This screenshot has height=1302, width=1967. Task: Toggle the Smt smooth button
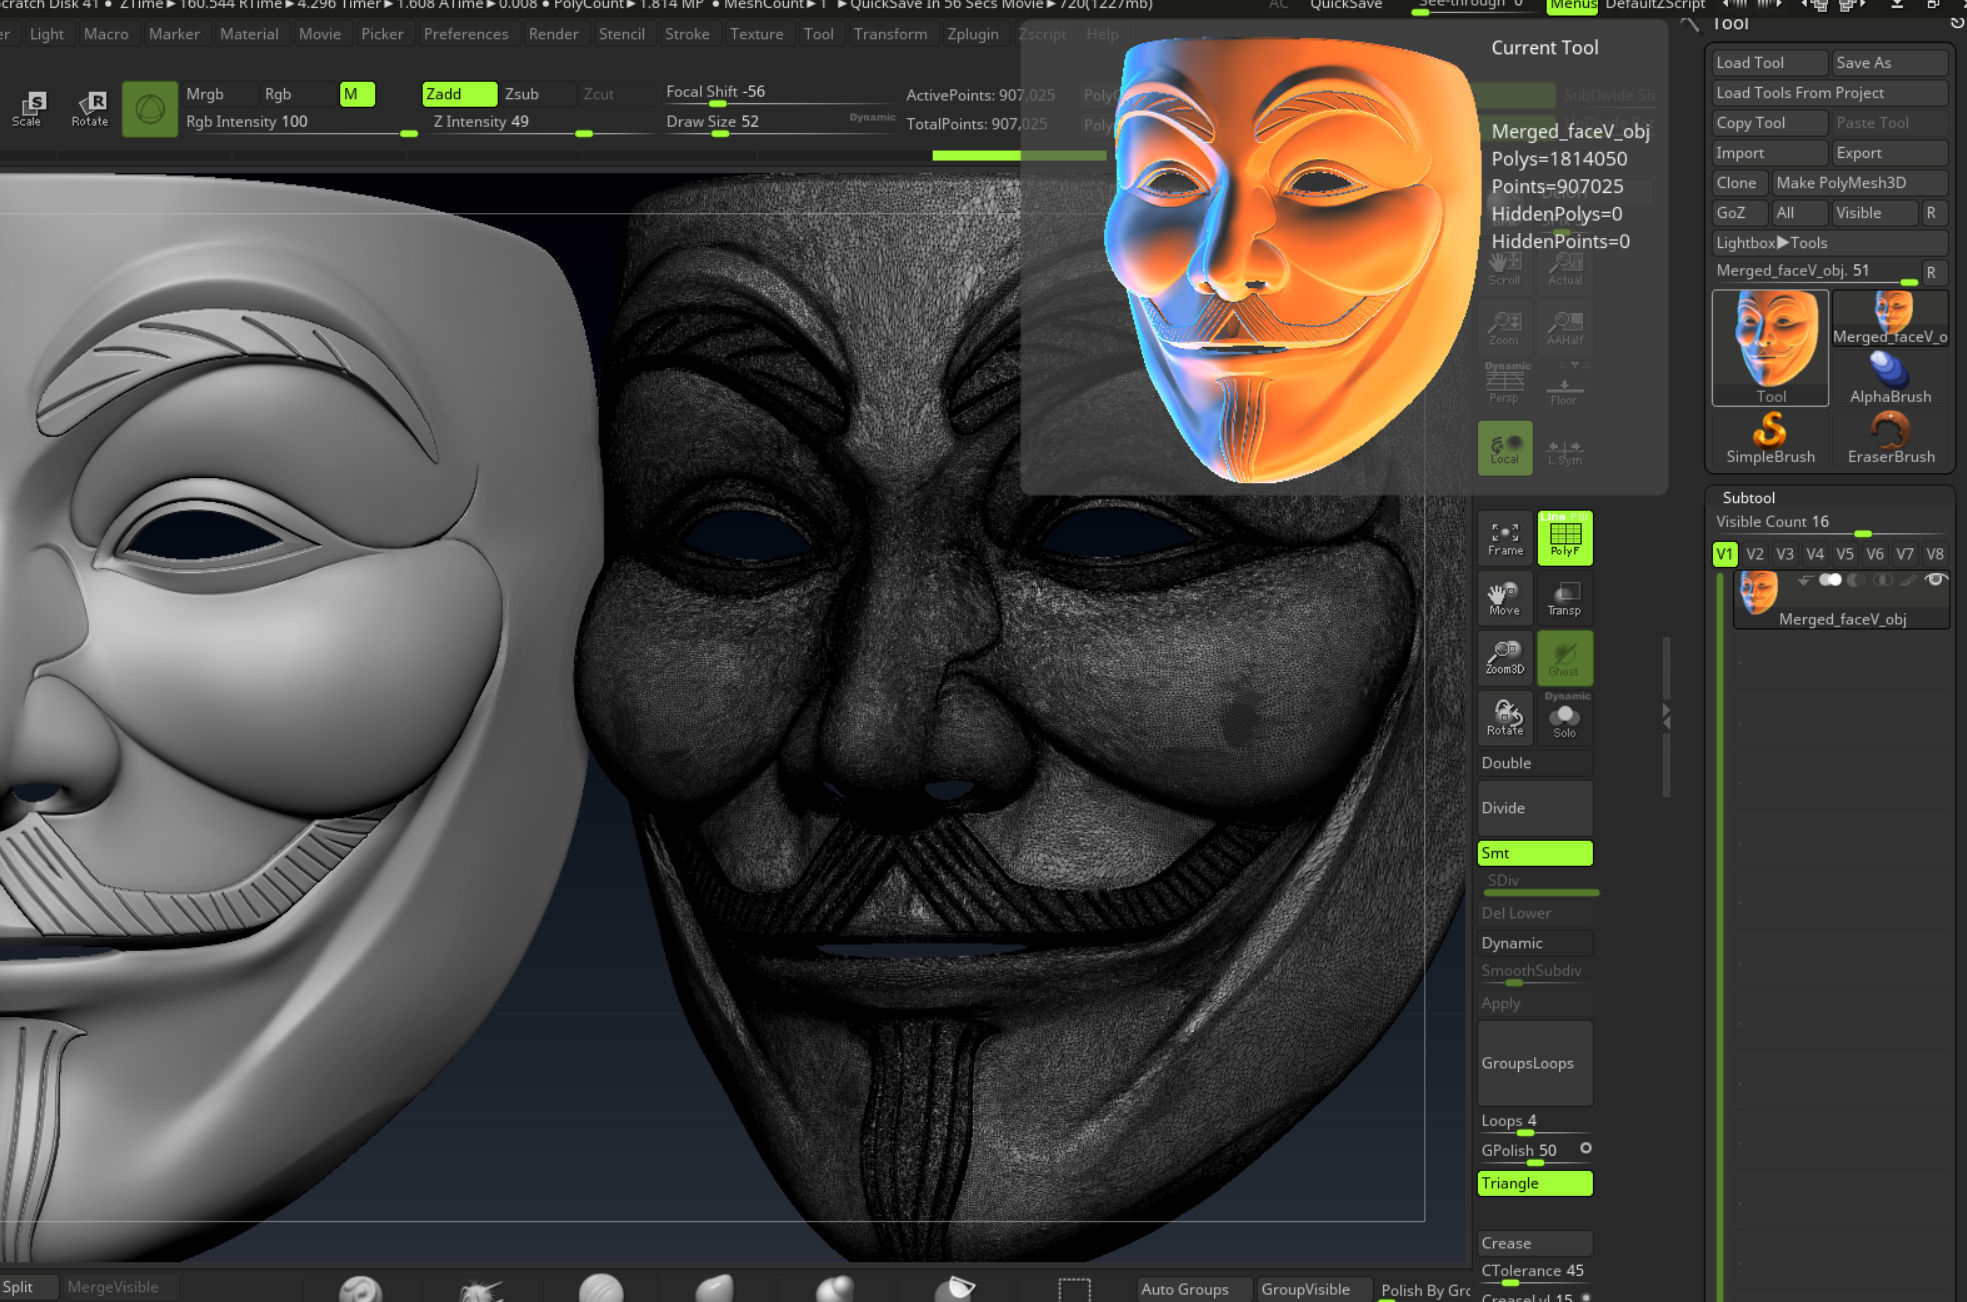[1535, 853]
